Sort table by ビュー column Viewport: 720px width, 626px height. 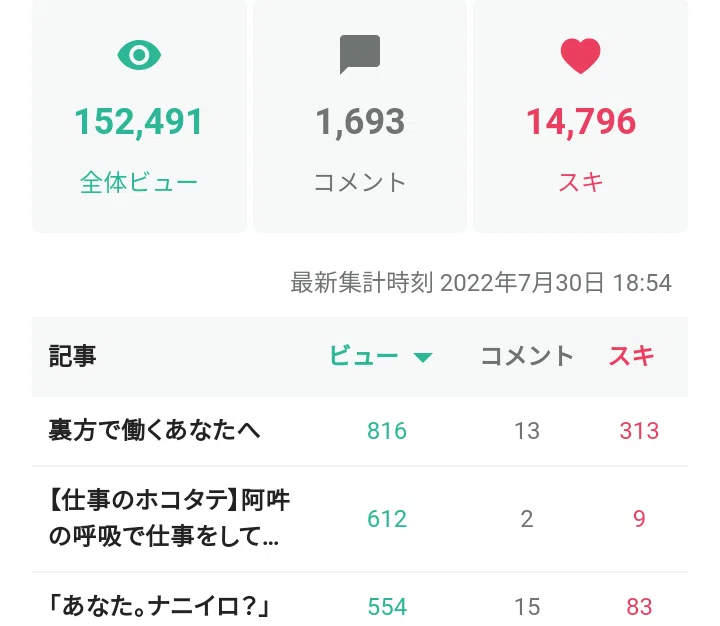click(x=364, y=356)
